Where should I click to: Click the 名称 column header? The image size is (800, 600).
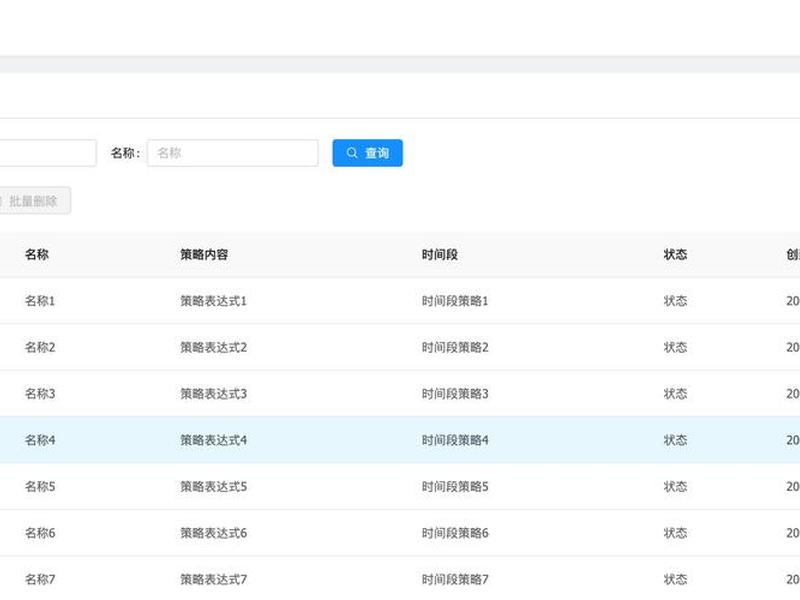pos(37,254)
